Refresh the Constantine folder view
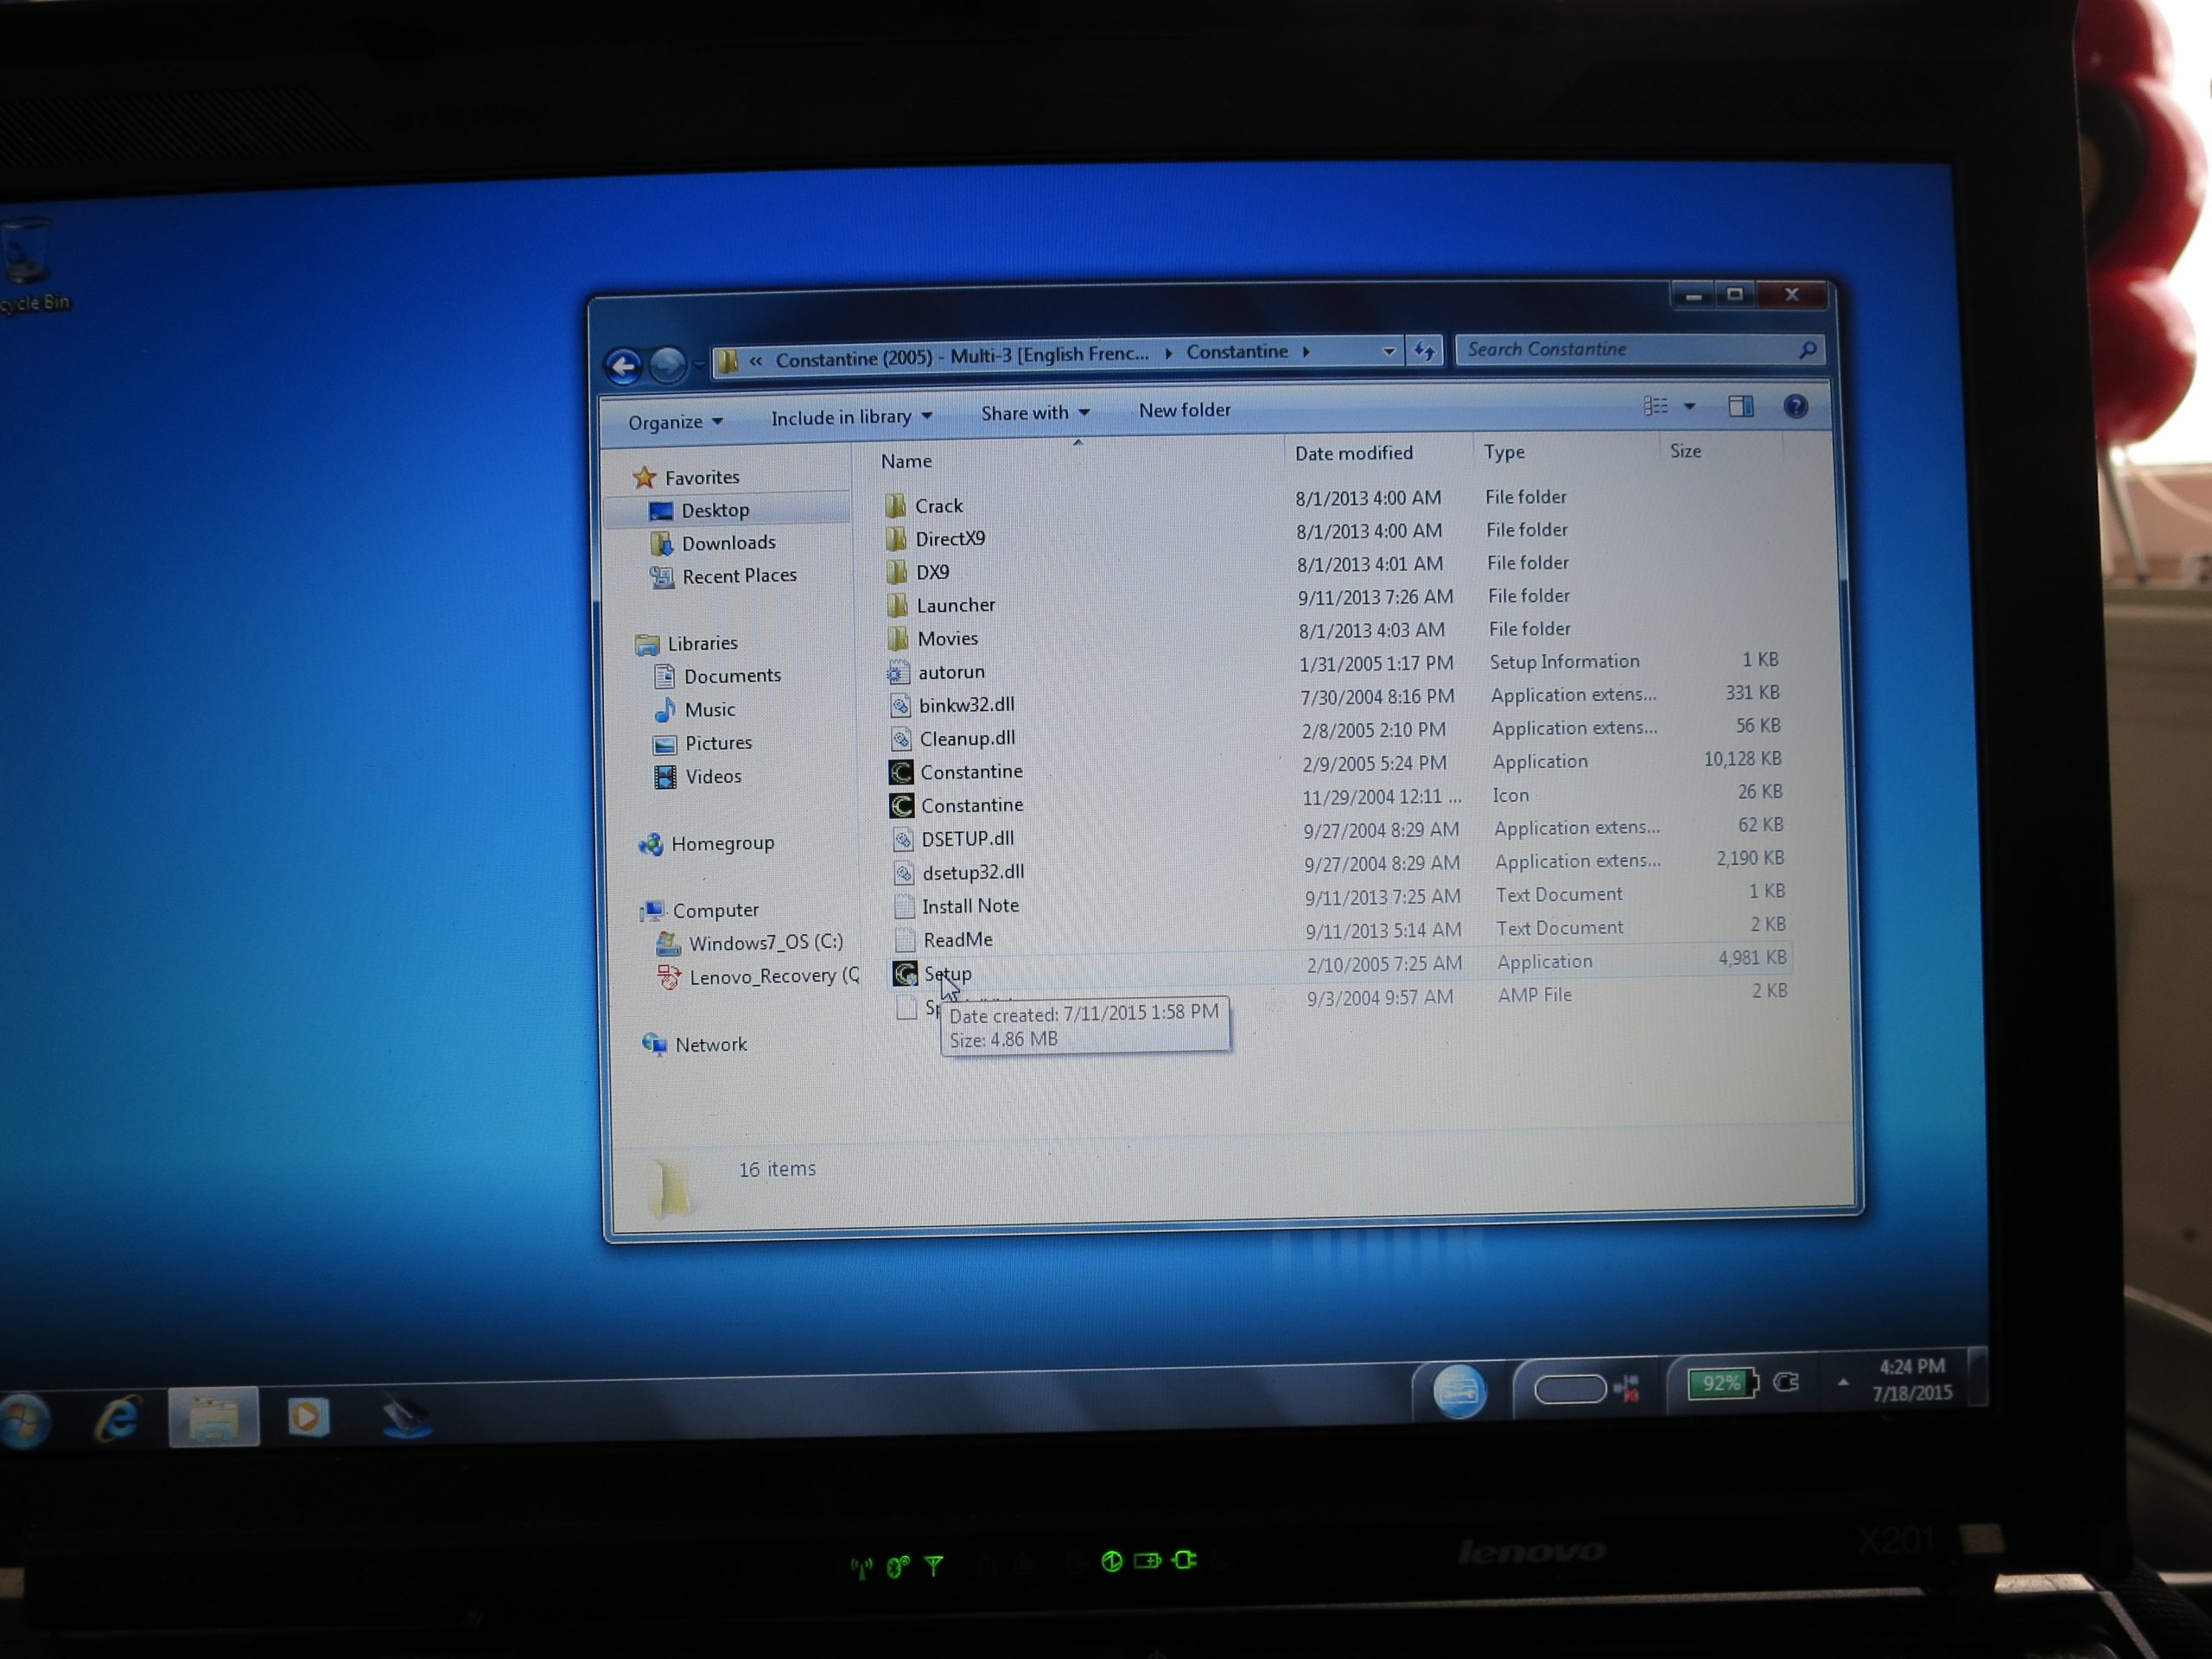 [x=1424, y=351]
